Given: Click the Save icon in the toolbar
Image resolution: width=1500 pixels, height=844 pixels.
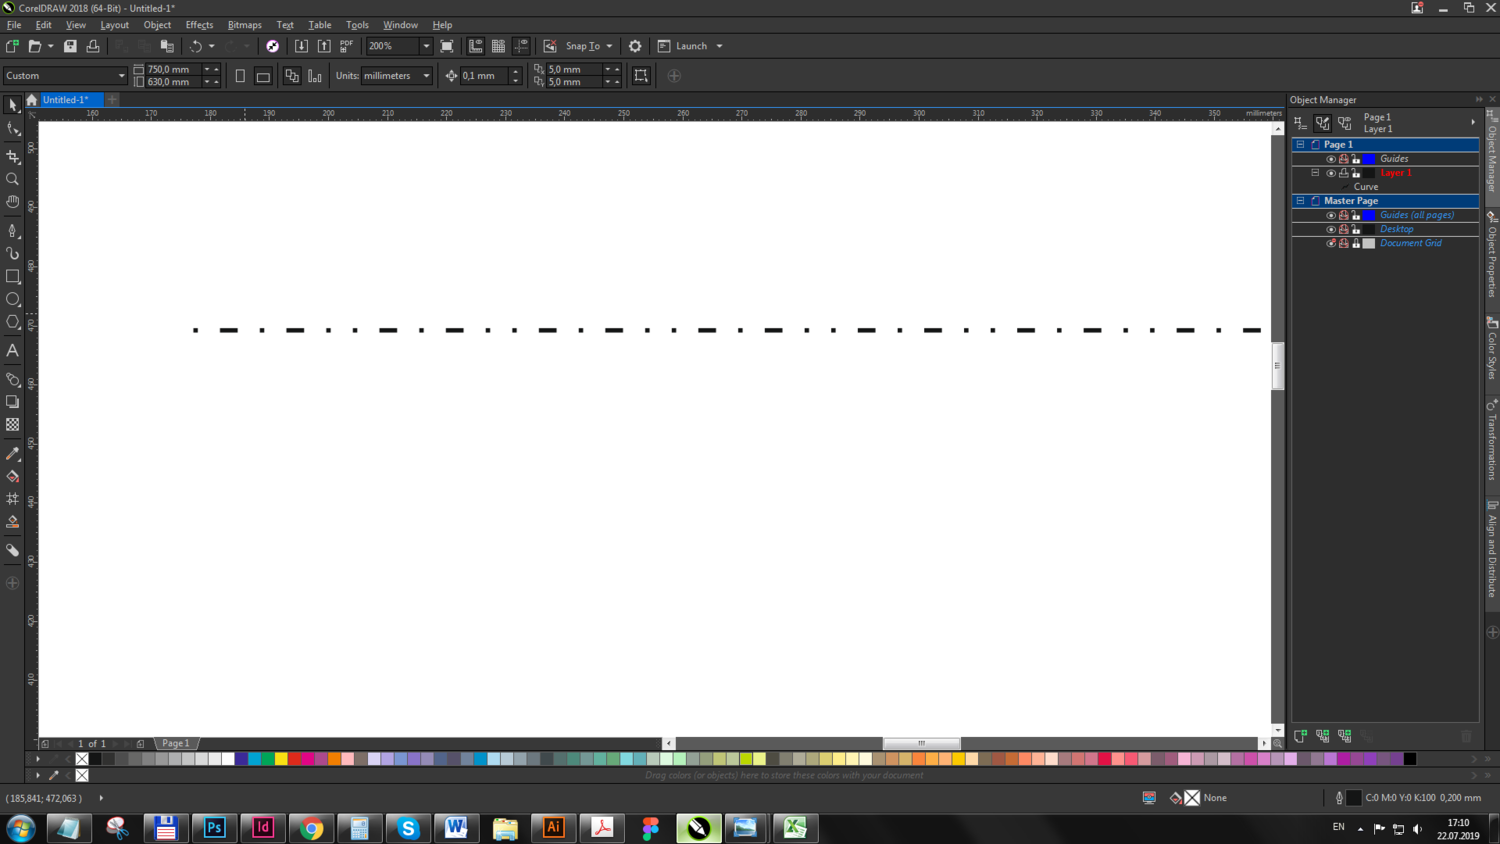Looking at the screenshot, I should click(70, 46).
